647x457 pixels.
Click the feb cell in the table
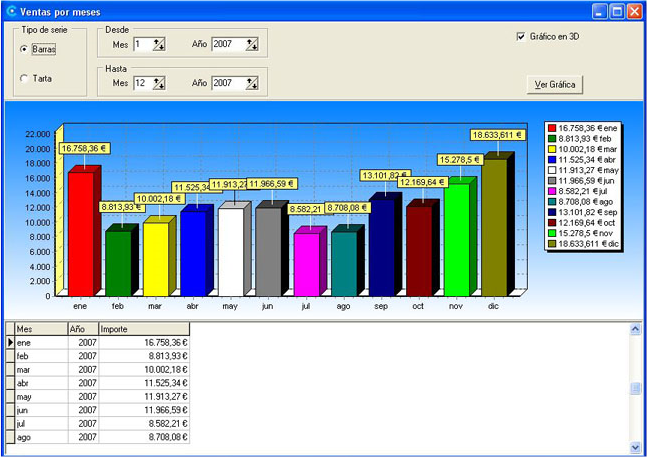(42, 356)
